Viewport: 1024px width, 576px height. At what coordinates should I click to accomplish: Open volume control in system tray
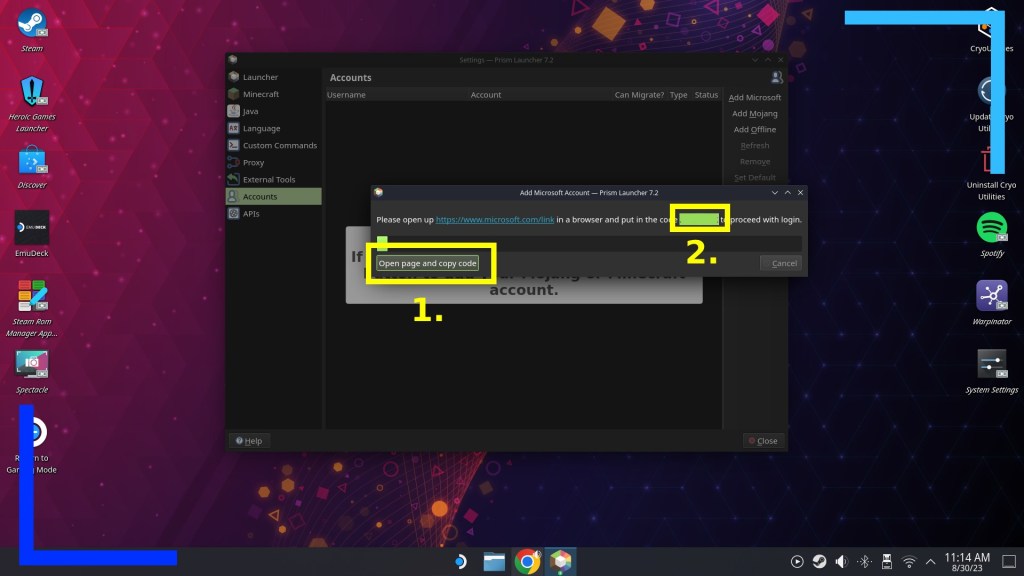(x=842, y=562)
